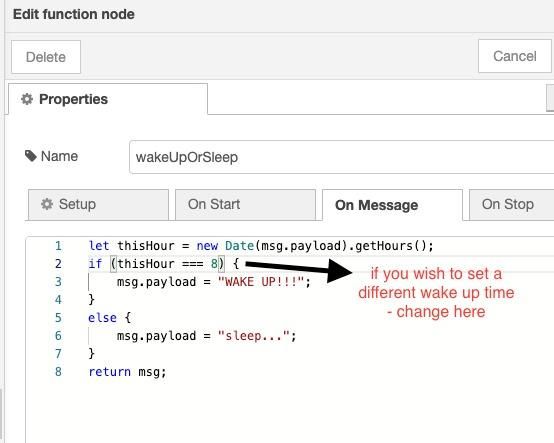Click the gear icon on Setup tab

tap(47, 204)
